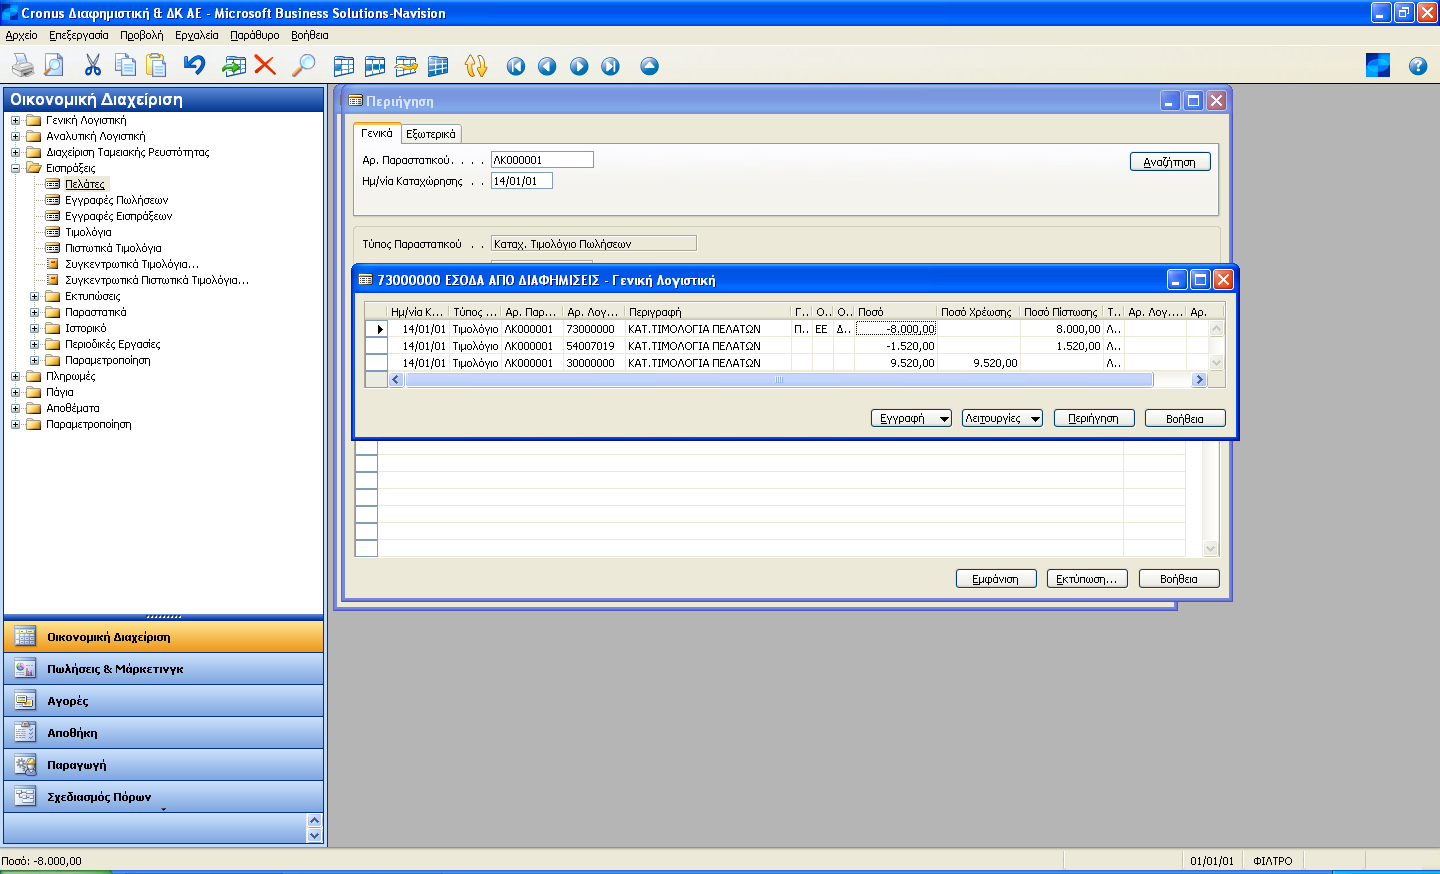Click the Ποσό Πίστωσης column header

tap(1061, 312)
